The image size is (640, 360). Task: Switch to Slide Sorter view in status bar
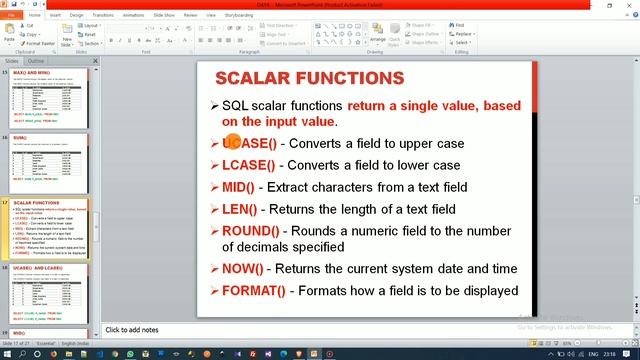pyautogui.click(x=541, y=343)
